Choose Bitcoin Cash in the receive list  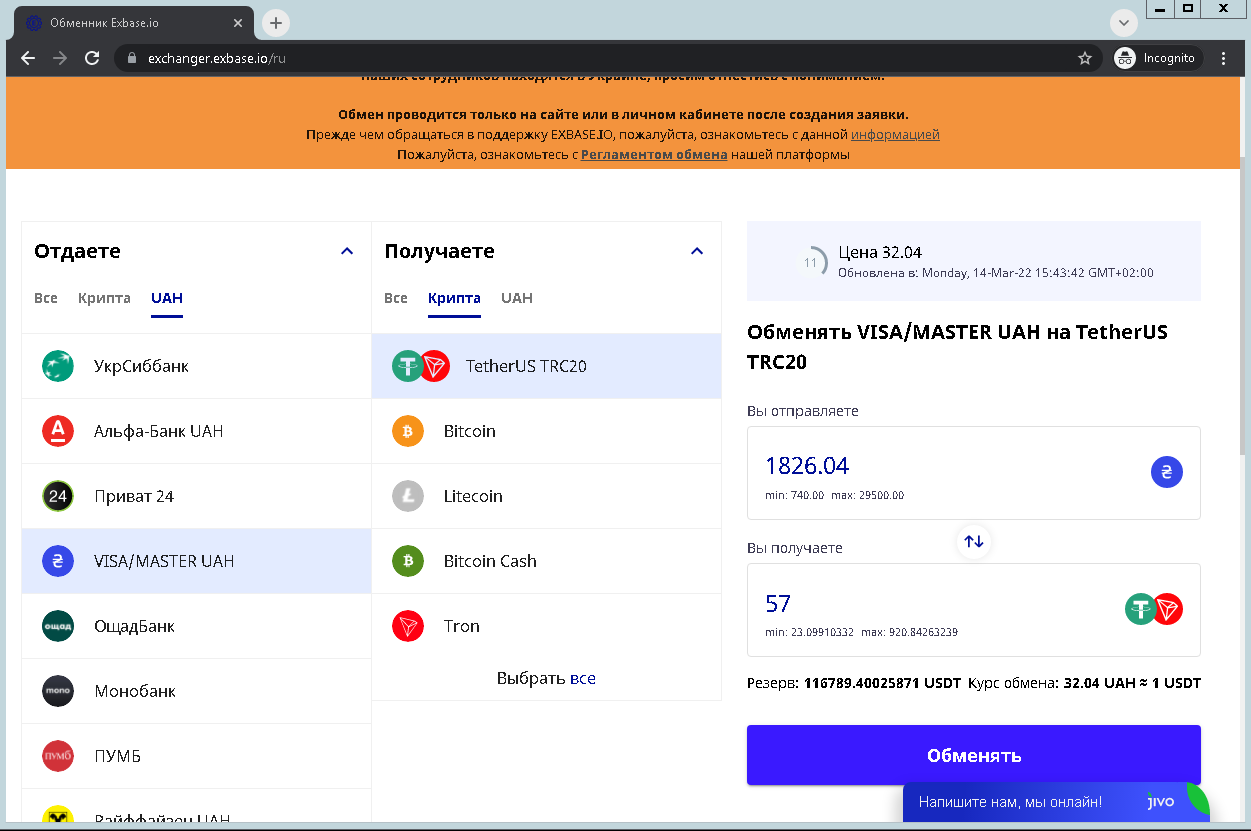[x=546, y=561]
